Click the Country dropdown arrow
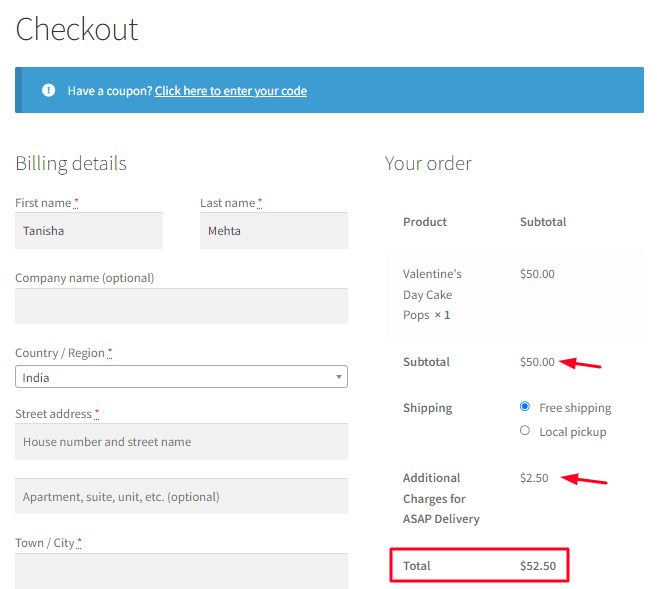657x589 pixels. 340,378
